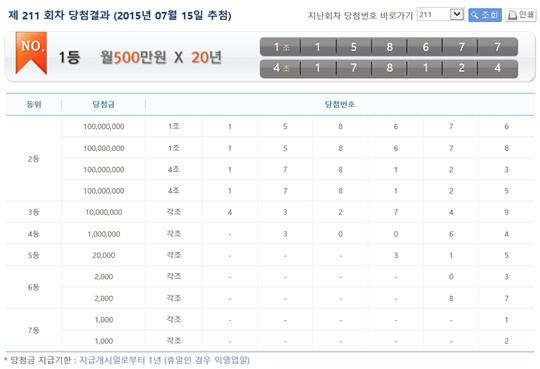Click the 지난회차 당첨번호 바로가기 label

pyautogui.click(x=360, y=16)
